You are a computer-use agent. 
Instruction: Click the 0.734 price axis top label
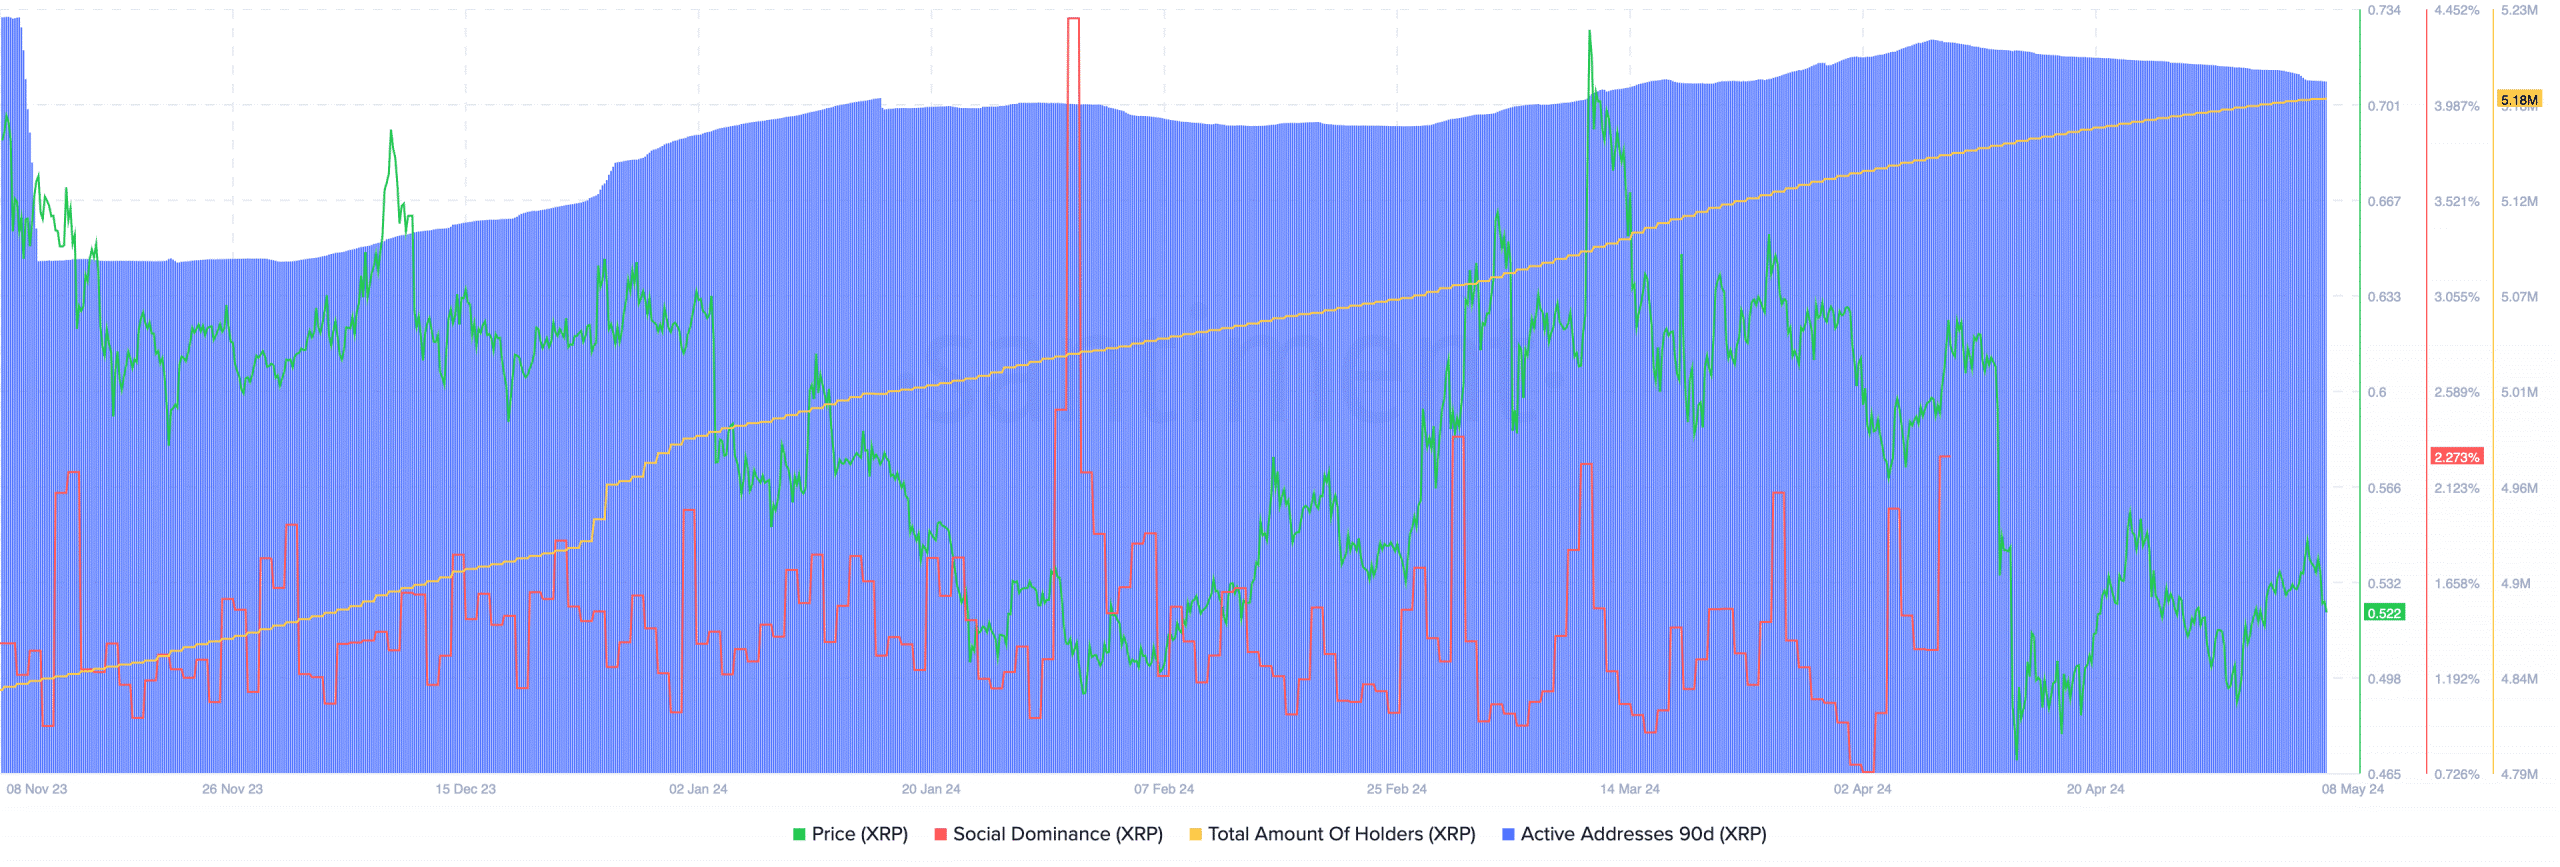[x=2384, y=11]
